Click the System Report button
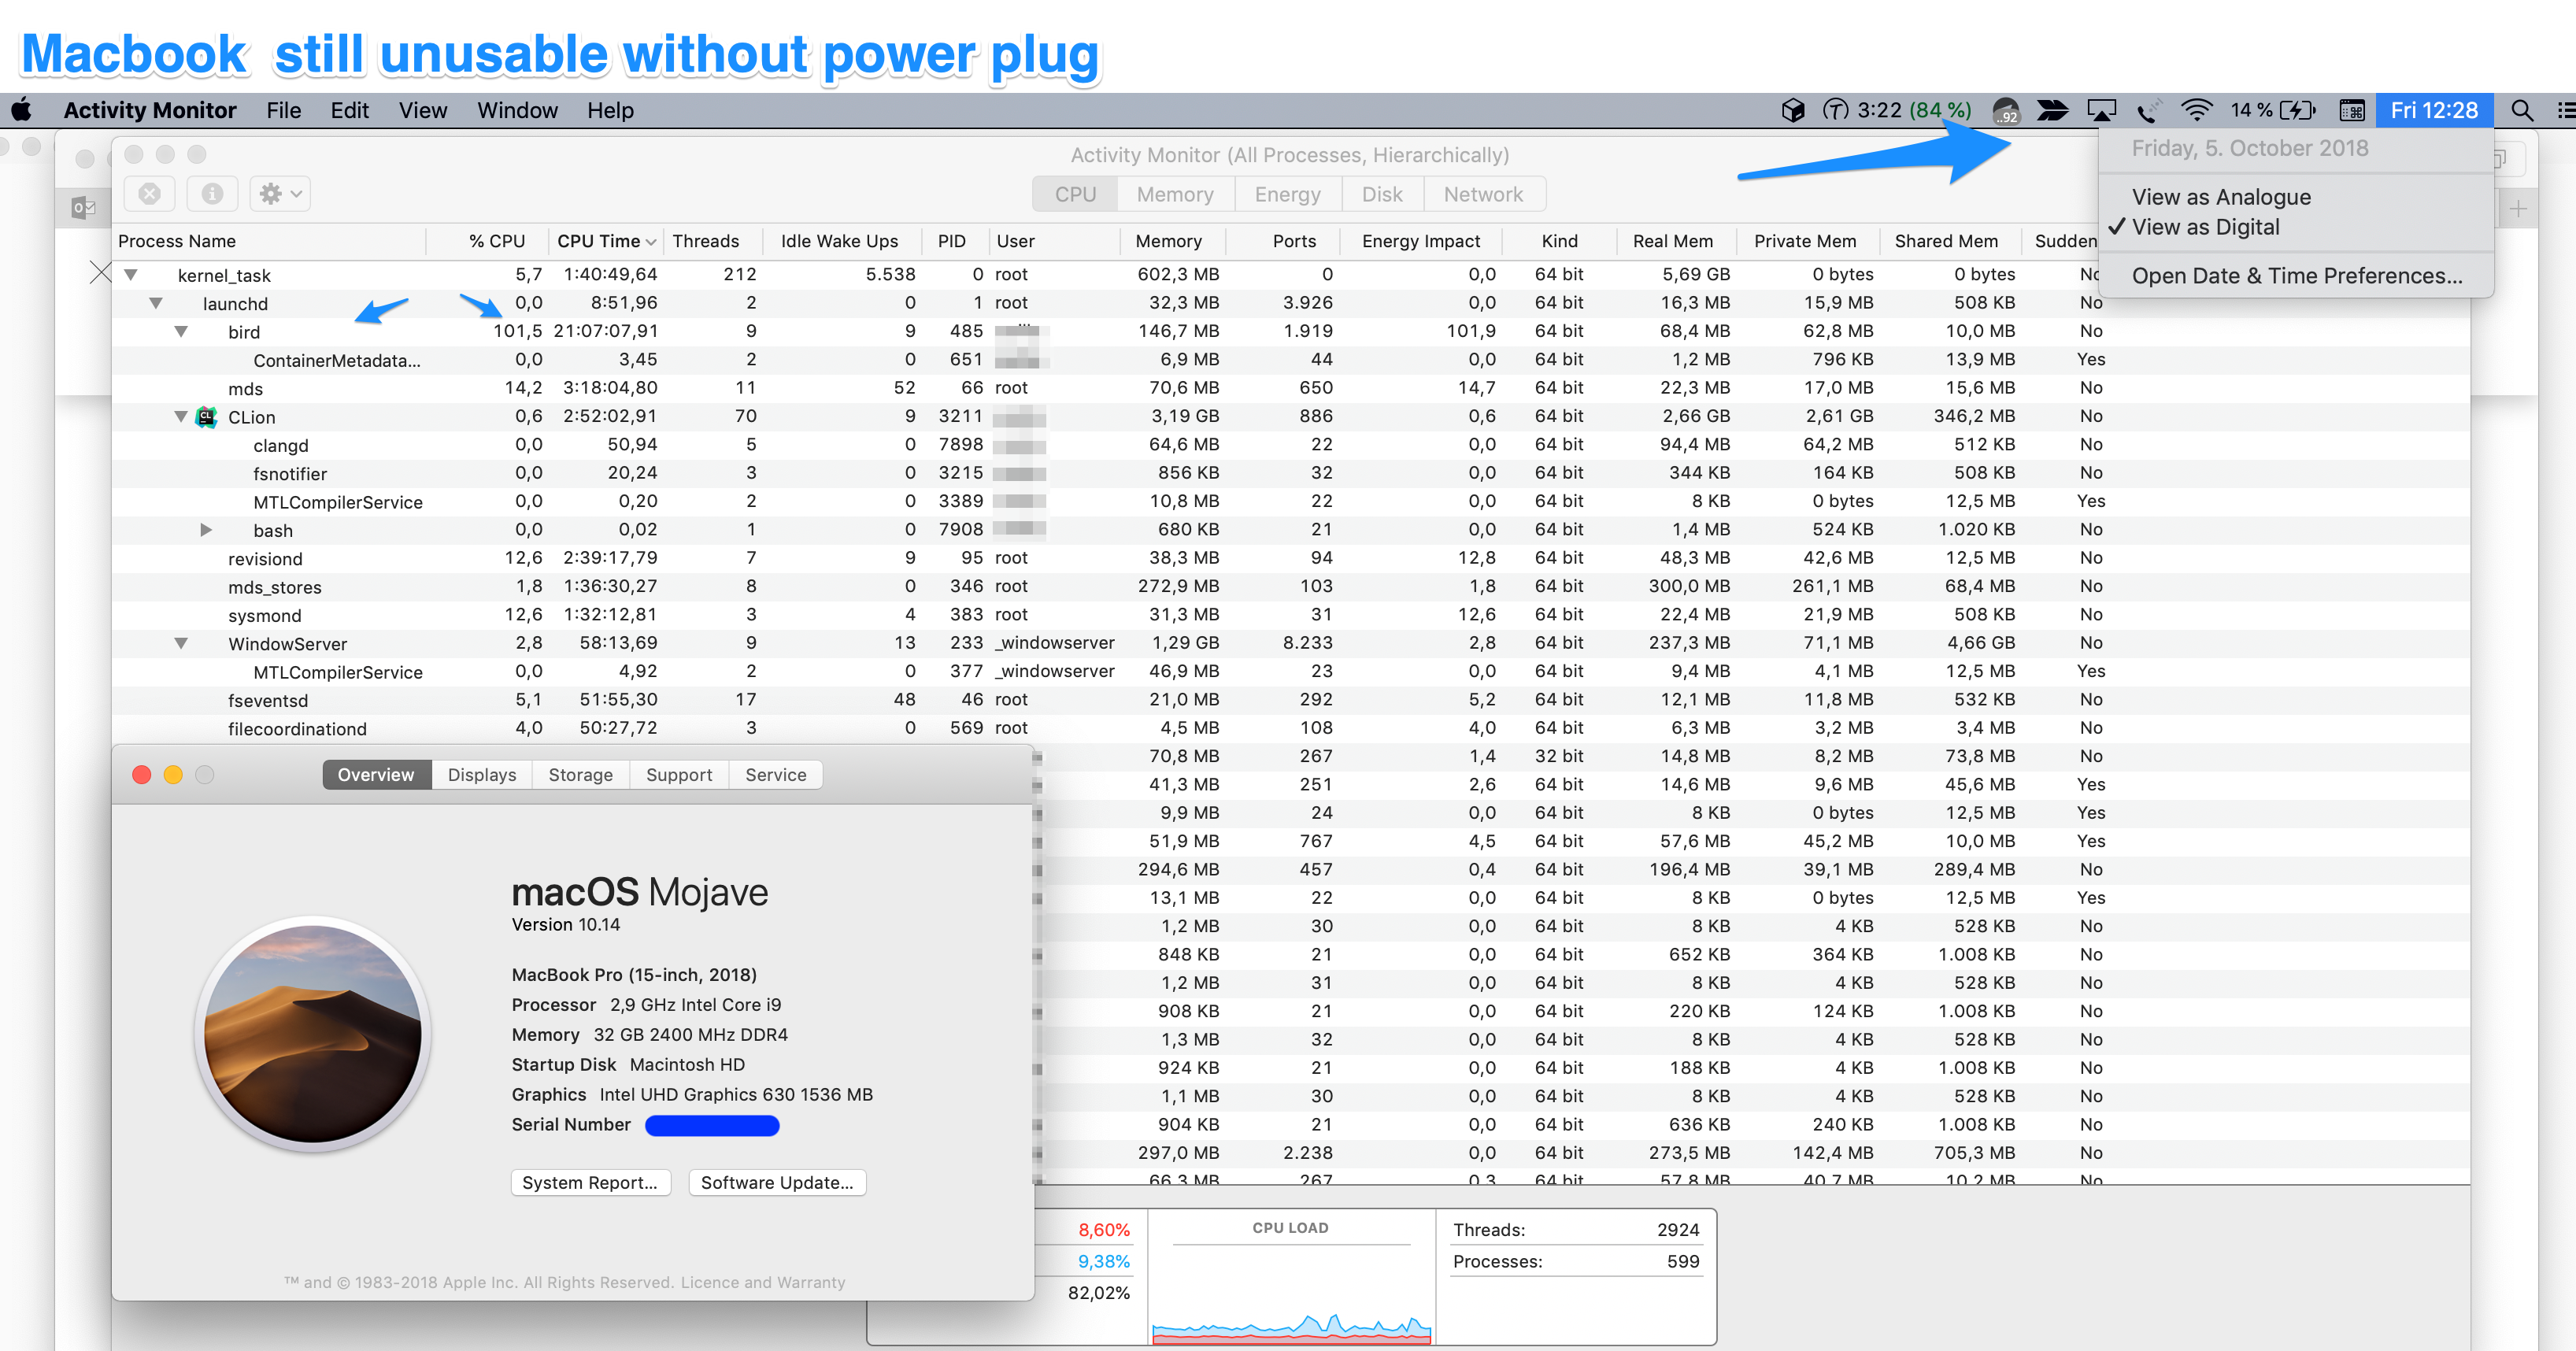This screenshot has width=2576, height=1351. [x=590, y=1182]
